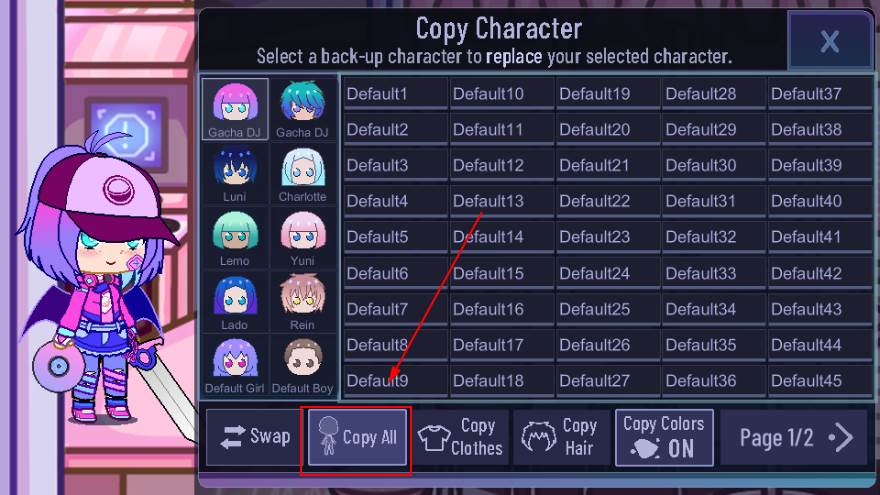Image resolution: width=880 pixels, height=495 pixels.
Task: Choose the Default1 backup slot
Action: 396,94
